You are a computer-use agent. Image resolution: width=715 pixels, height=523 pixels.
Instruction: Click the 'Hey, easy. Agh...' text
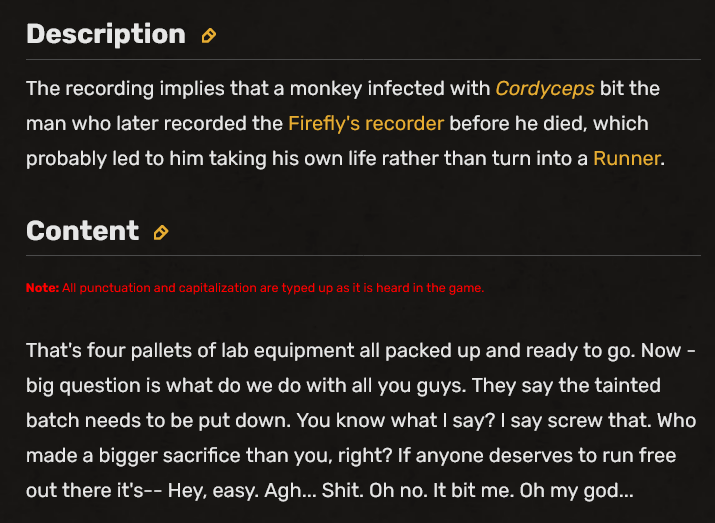[241, 491]
